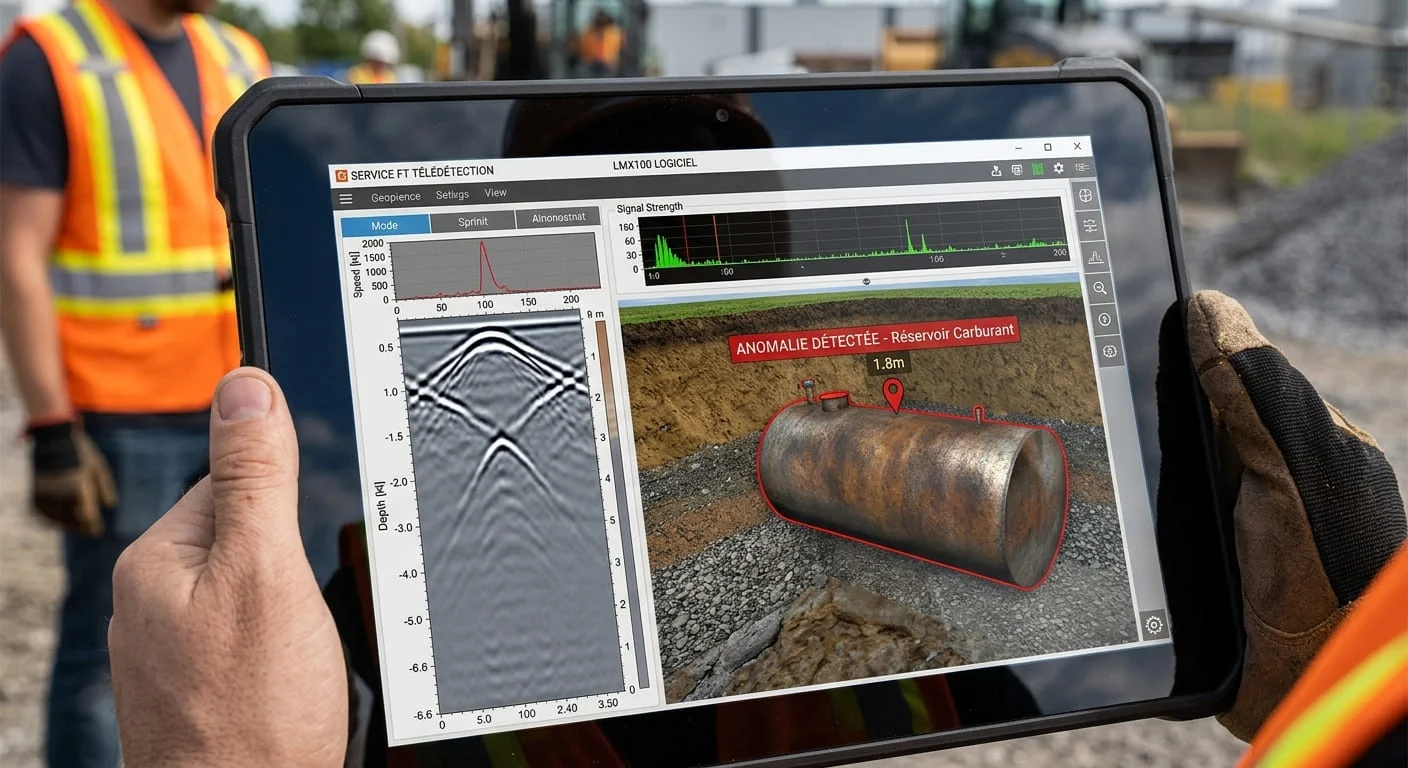The image size is (1408, 768).
Task: Open the View menu
Action: pos(495,193)
